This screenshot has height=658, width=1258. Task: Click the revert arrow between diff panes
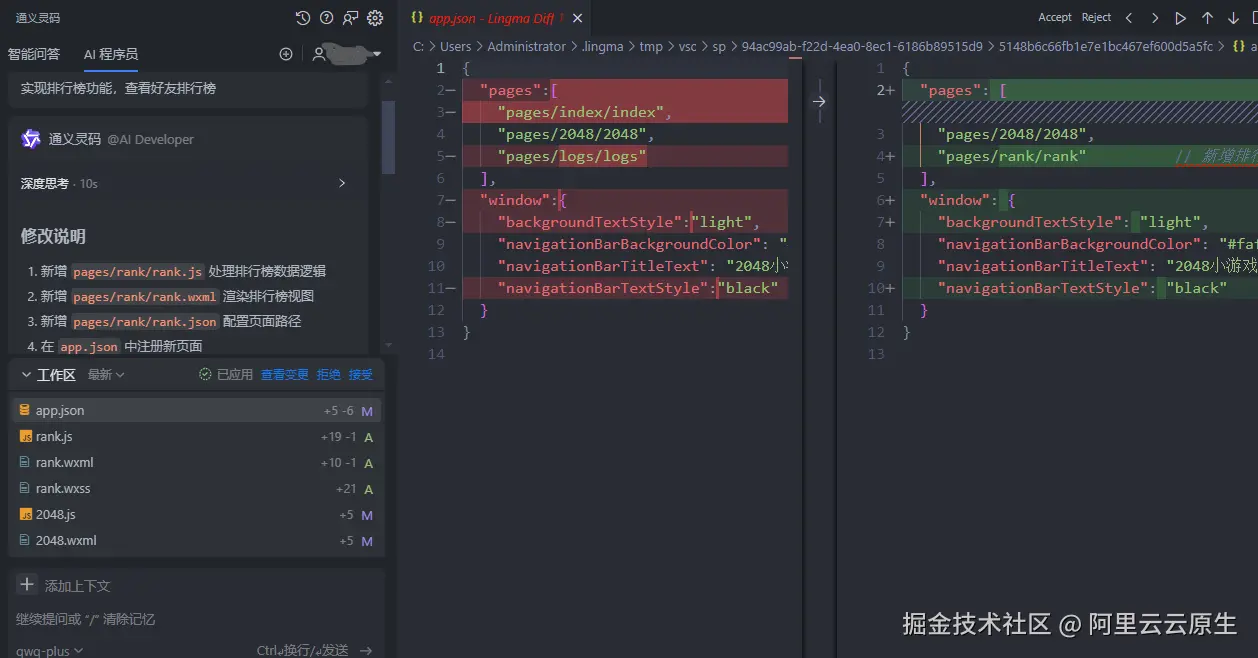(x=819, y=101)
